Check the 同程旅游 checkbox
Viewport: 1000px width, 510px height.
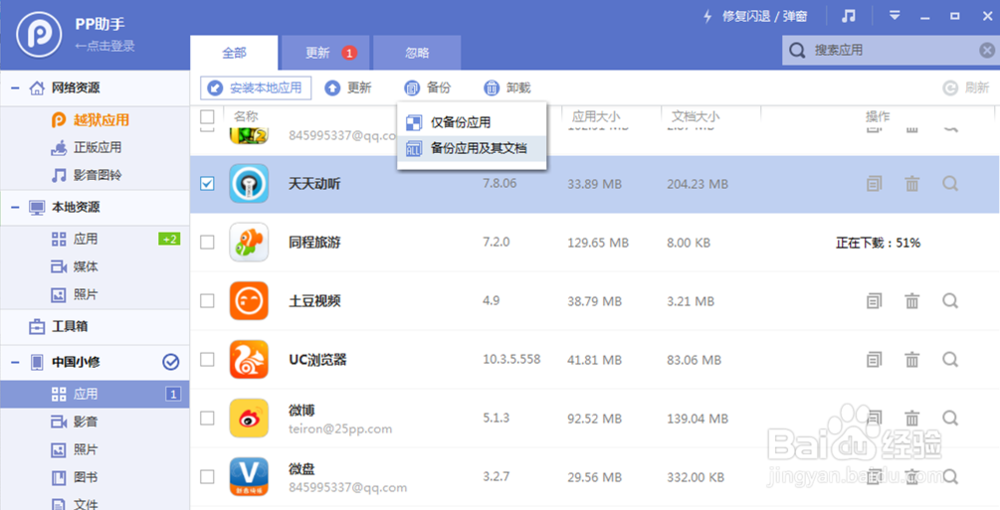(x=207, y=242)
